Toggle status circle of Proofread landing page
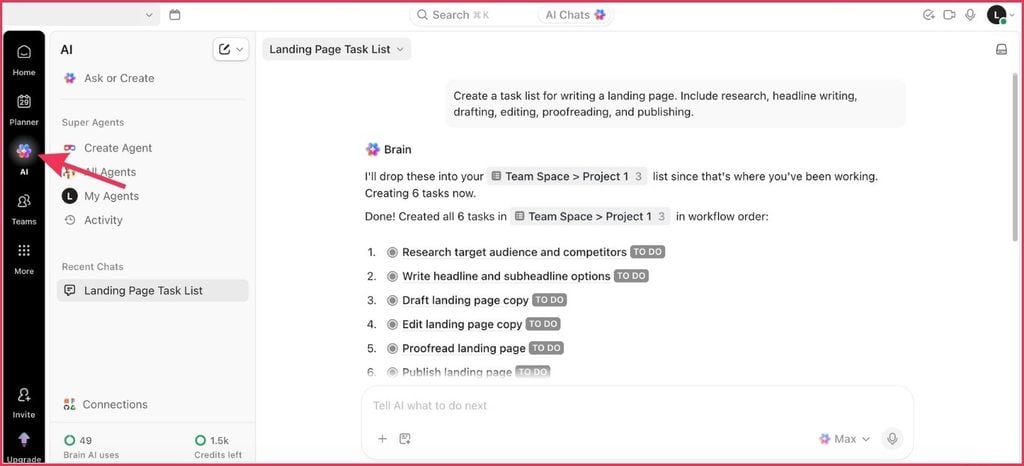This screenshot has height=466, width=1024. click(392, 349)
